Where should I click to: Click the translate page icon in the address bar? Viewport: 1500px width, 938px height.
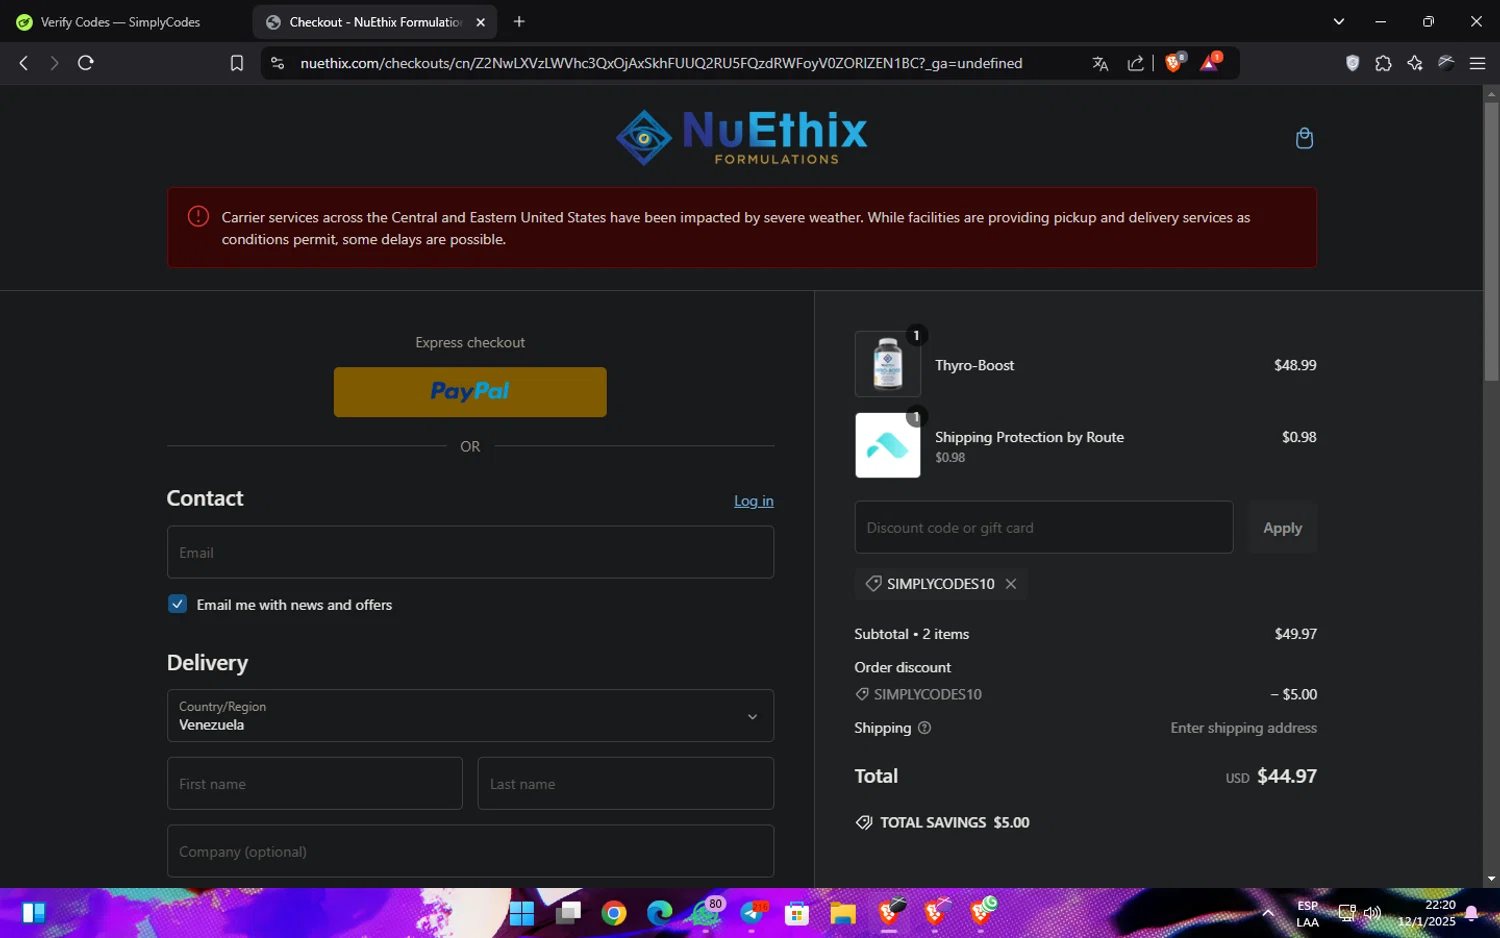(1100, 63)
